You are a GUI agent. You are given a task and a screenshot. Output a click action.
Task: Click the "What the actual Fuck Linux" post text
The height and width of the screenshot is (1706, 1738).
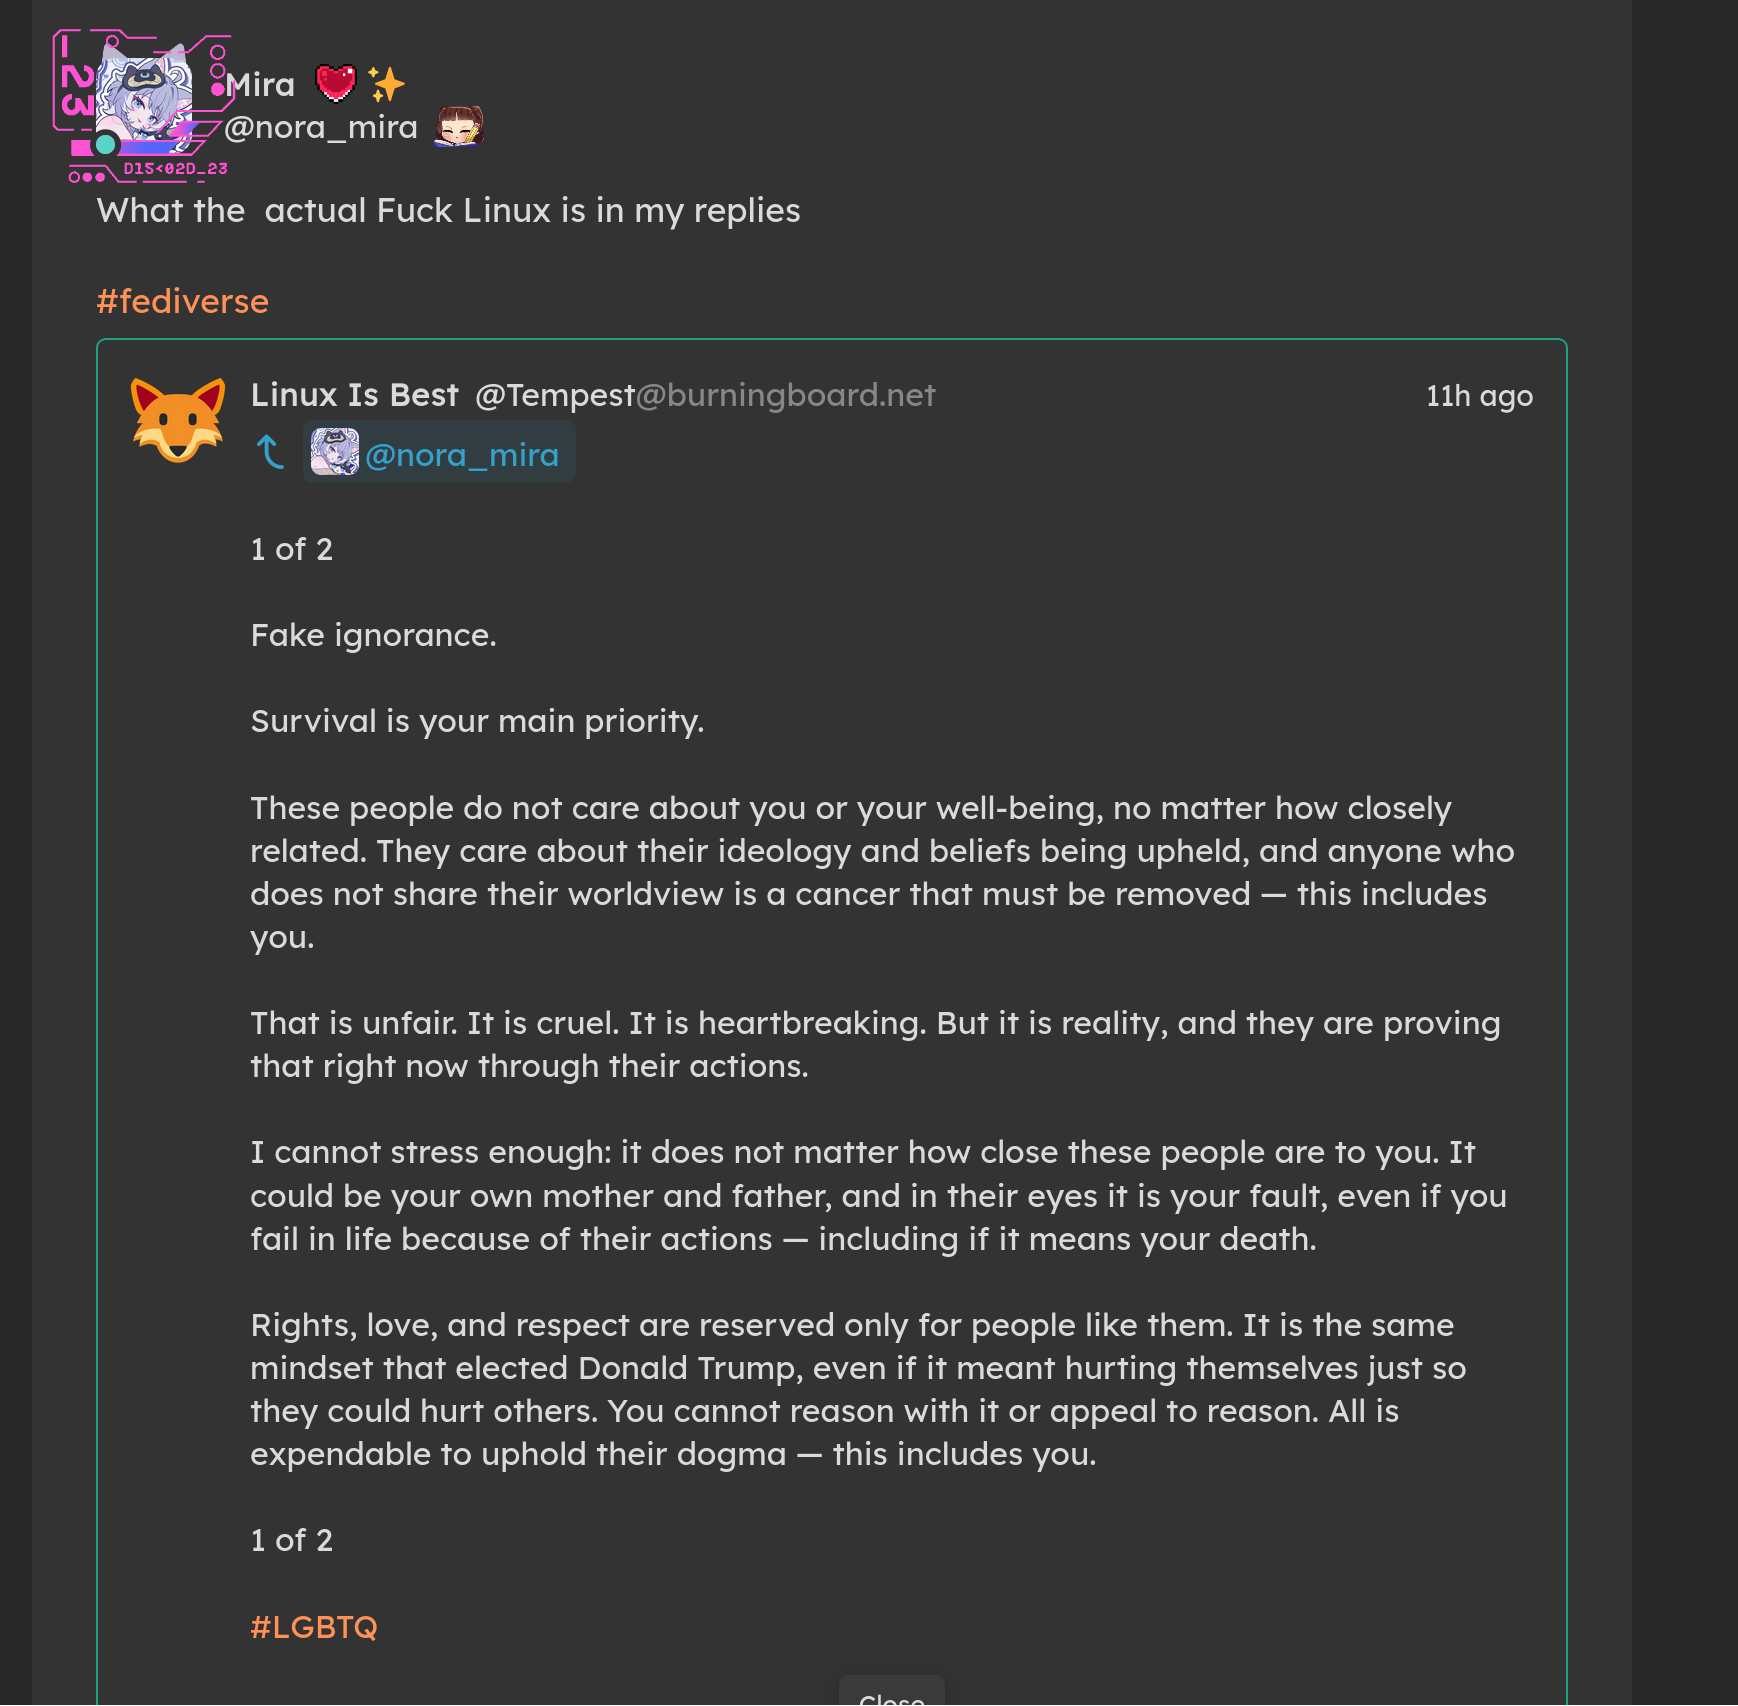pos(448,211)
